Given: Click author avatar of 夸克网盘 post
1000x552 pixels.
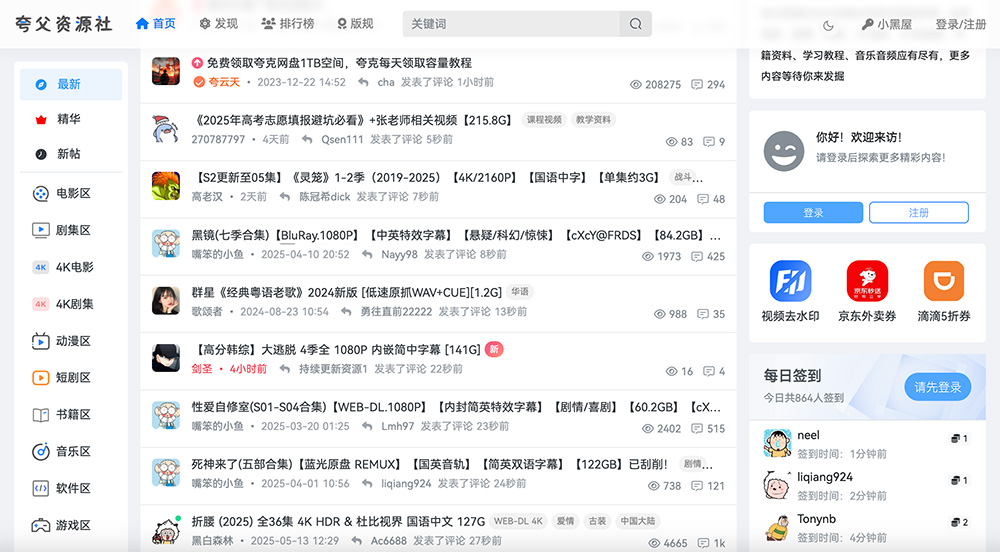Looking at the screenshot, I should (166, 71).
